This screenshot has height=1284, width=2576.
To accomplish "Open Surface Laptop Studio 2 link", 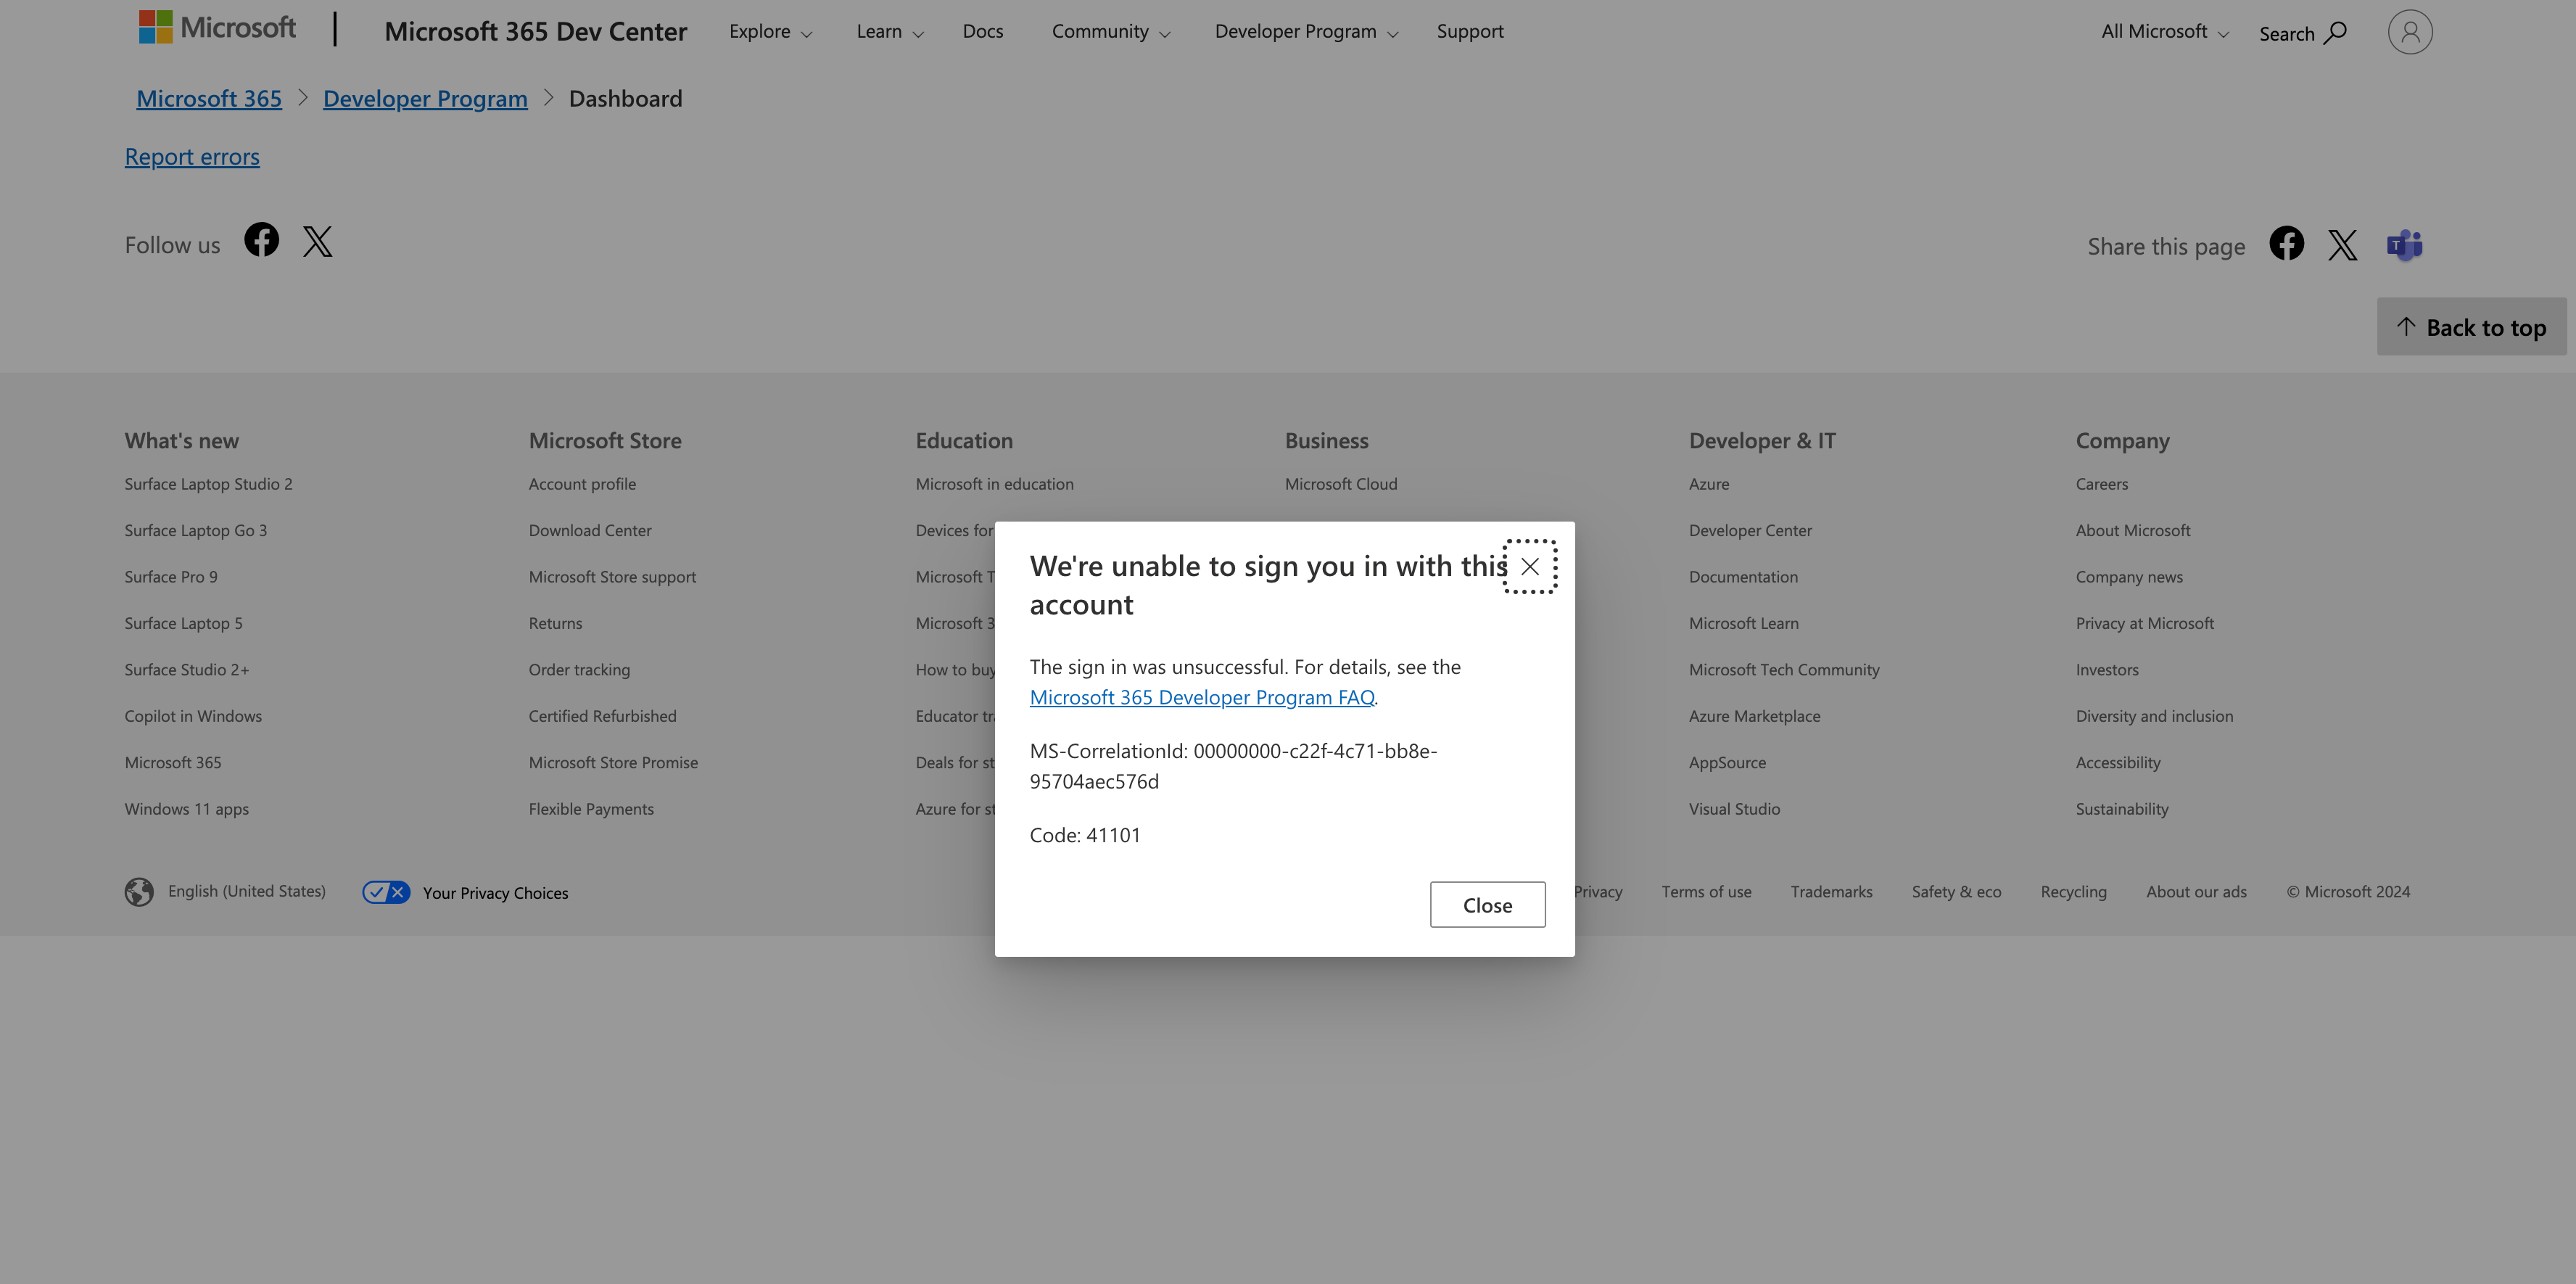I will coord(208,484).
